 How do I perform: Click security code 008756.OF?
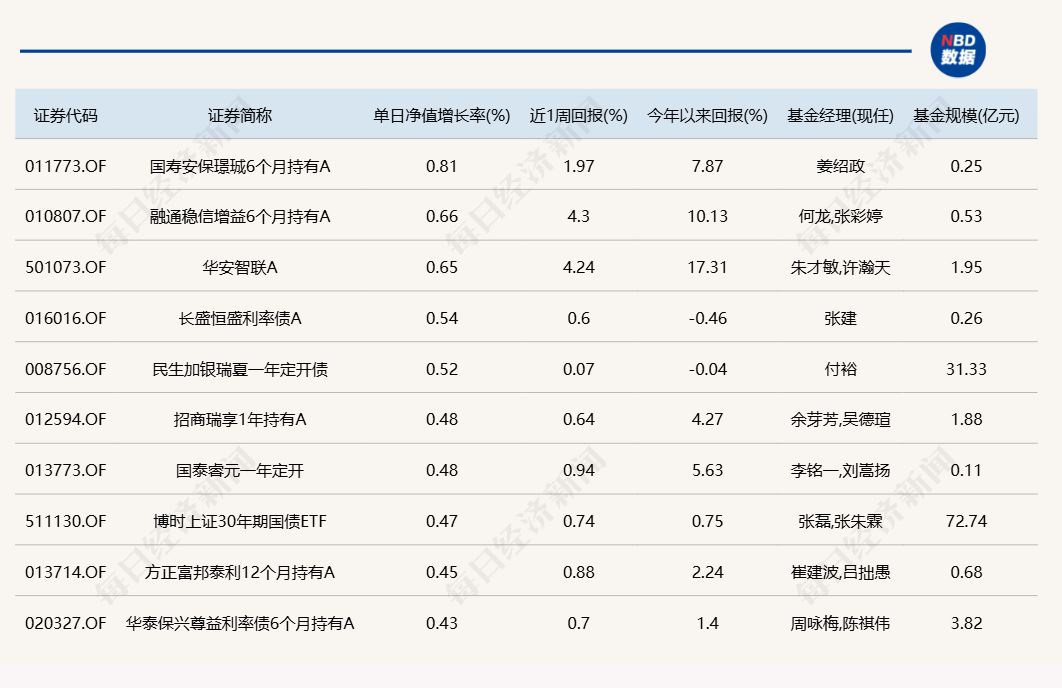coord(66,369)
